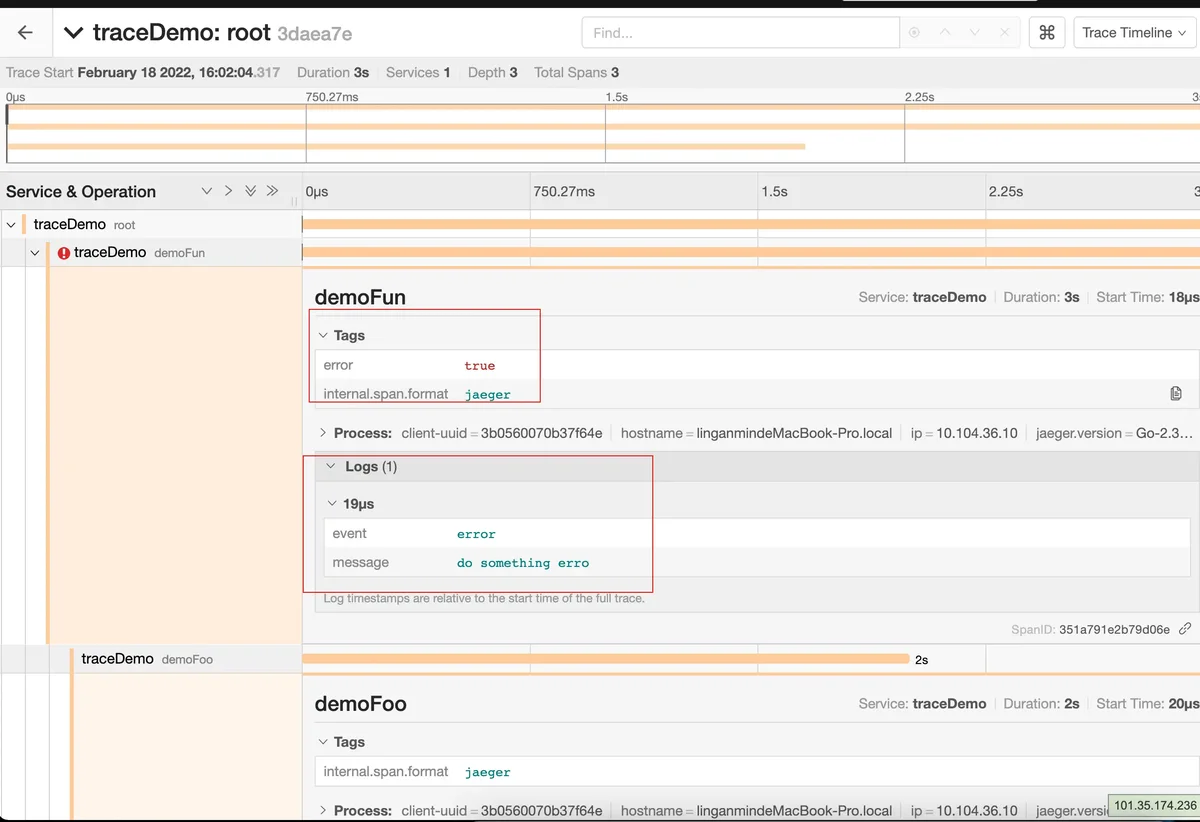Click the root span bar in the timeline
This screenshot has width=1200, height=822.
tap(751, 225)
